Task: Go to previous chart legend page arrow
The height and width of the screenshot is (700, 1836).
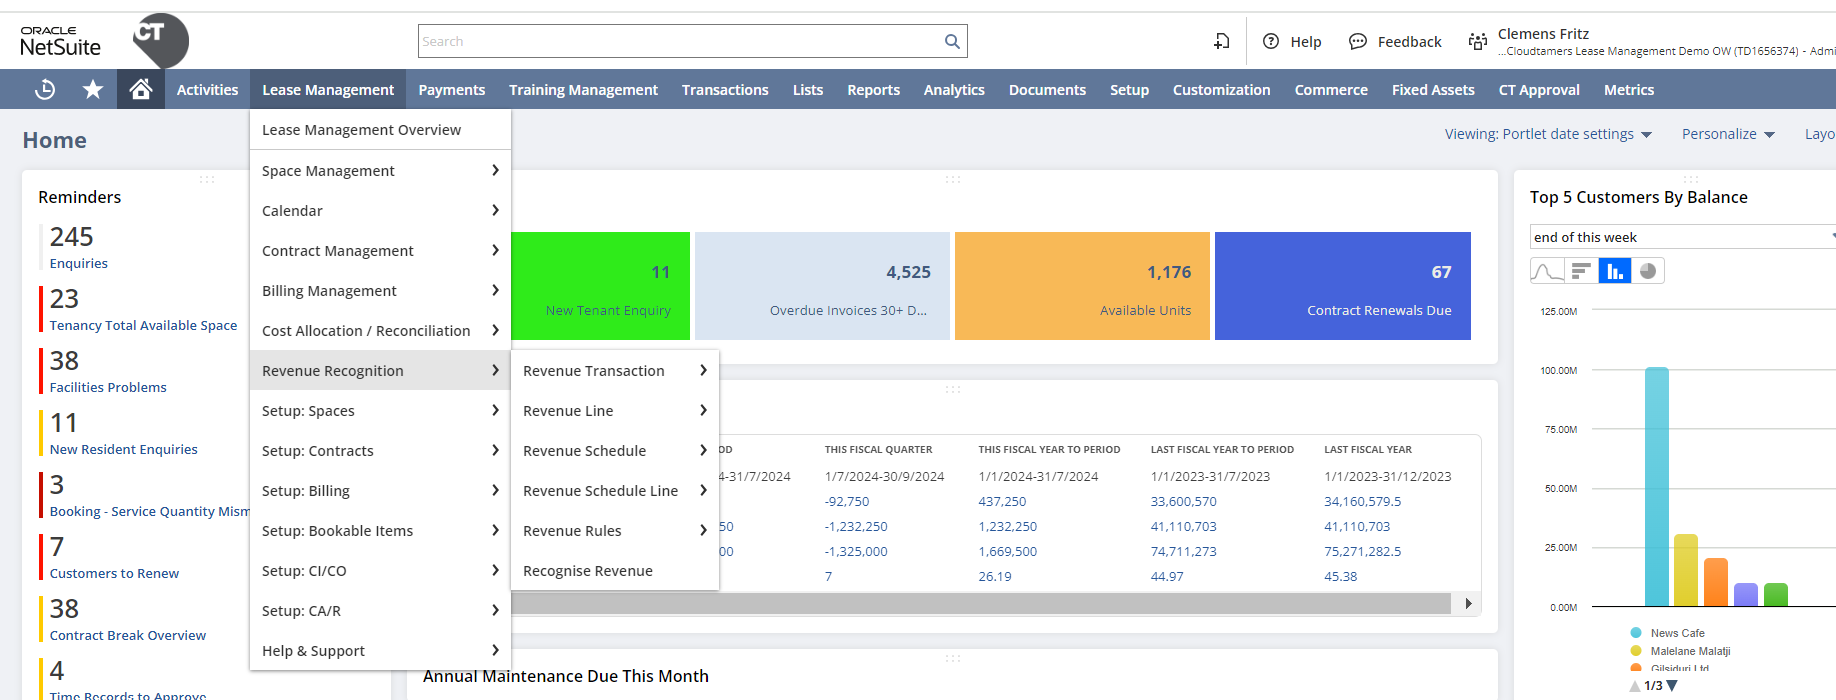Action: [1635, 686]
